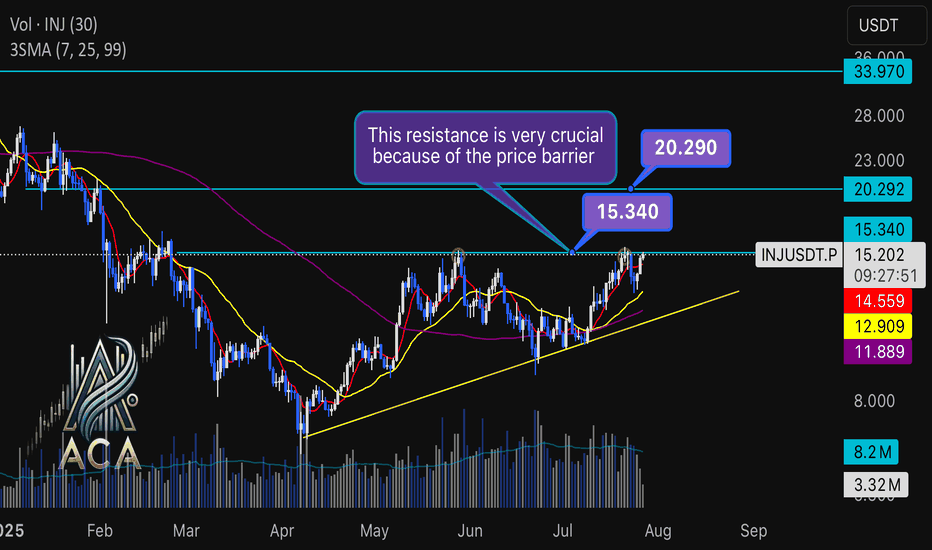
Task: Click the 20.290 purple price callout
Action: point(686,147)
